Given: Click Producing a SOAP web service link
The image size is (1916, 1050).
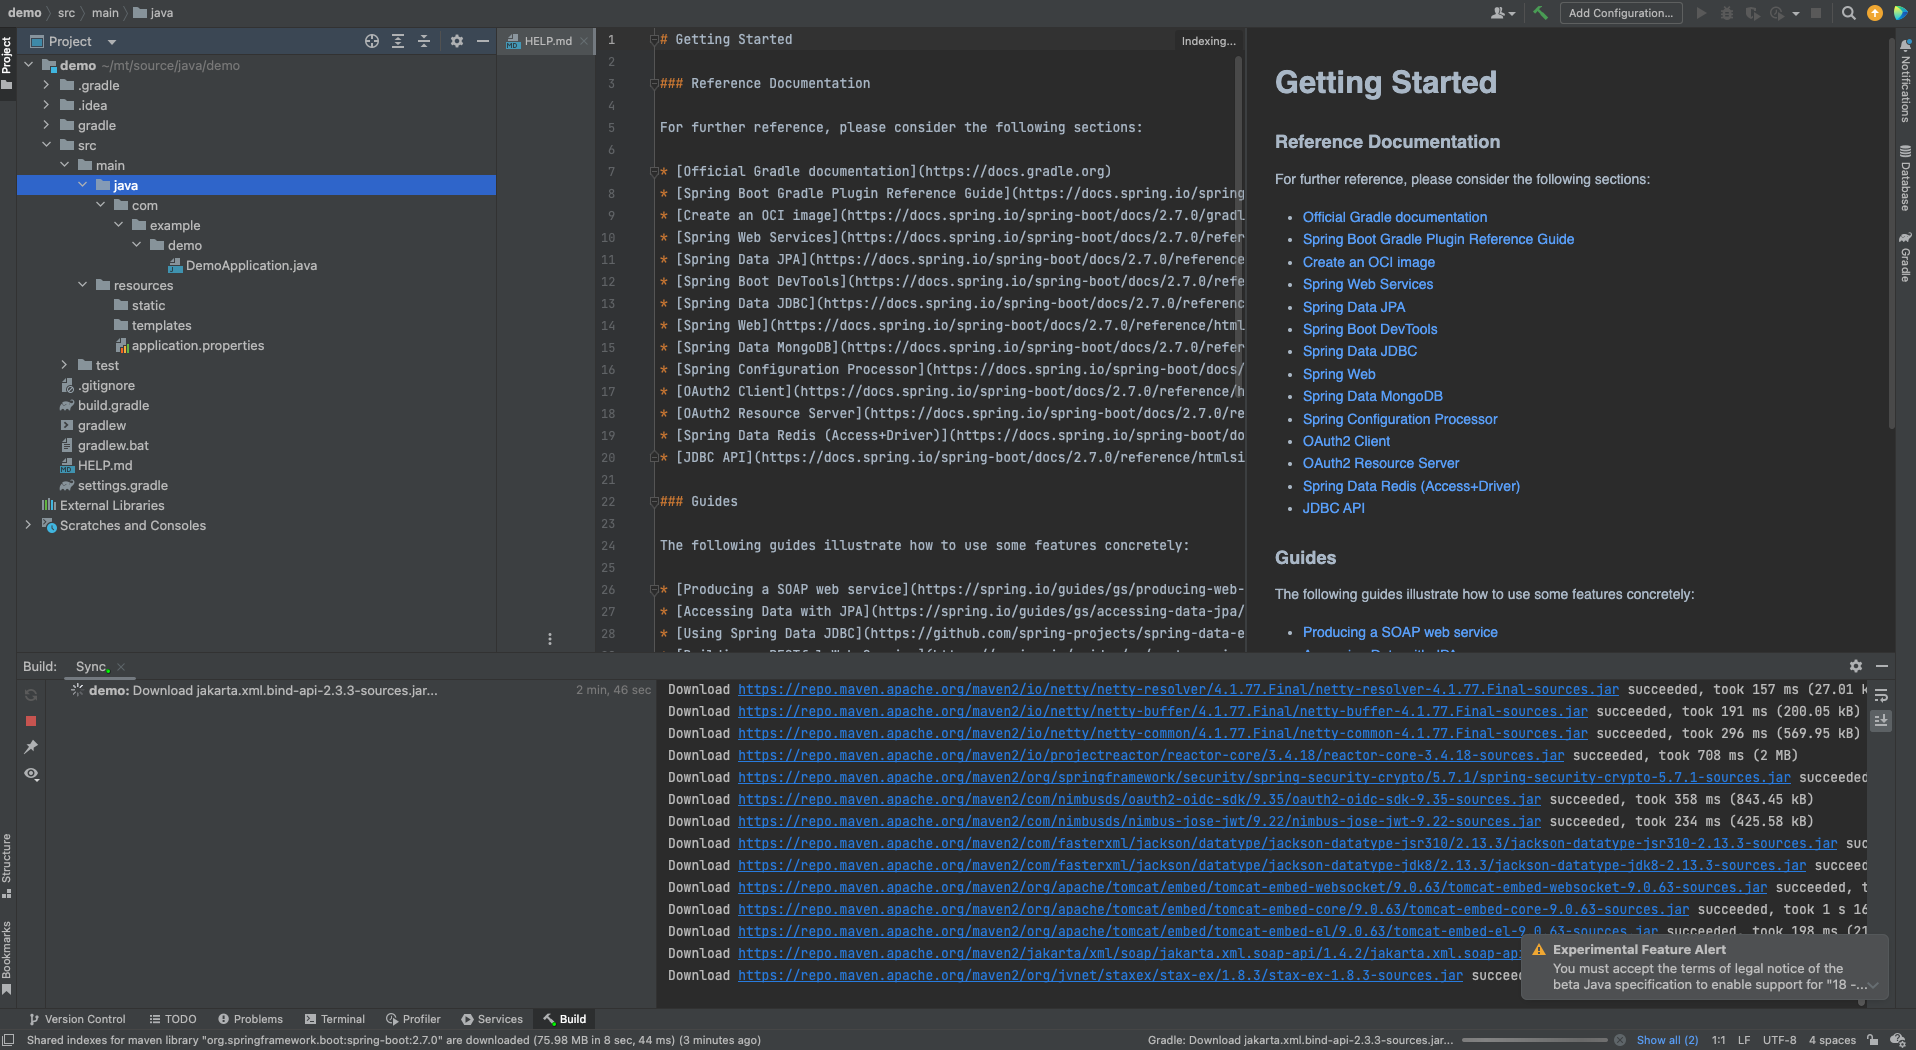Looking at the screenshot, I should click(x=1399, y=632).
